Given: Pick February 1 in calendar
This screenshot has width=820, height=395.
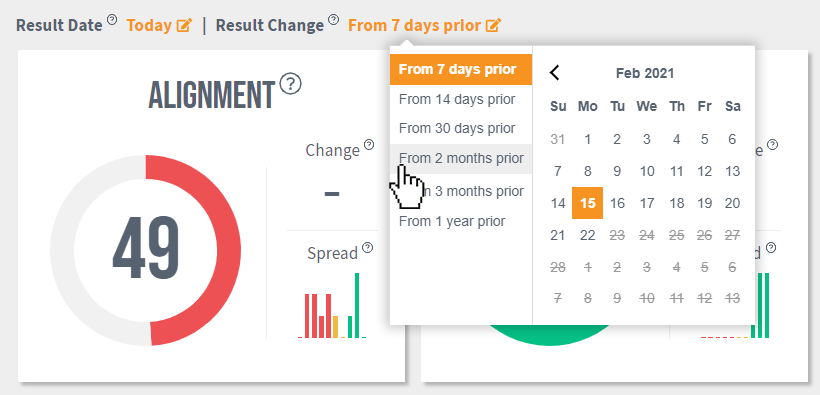Looking at the screenshot, I should [x=588, y=140].
